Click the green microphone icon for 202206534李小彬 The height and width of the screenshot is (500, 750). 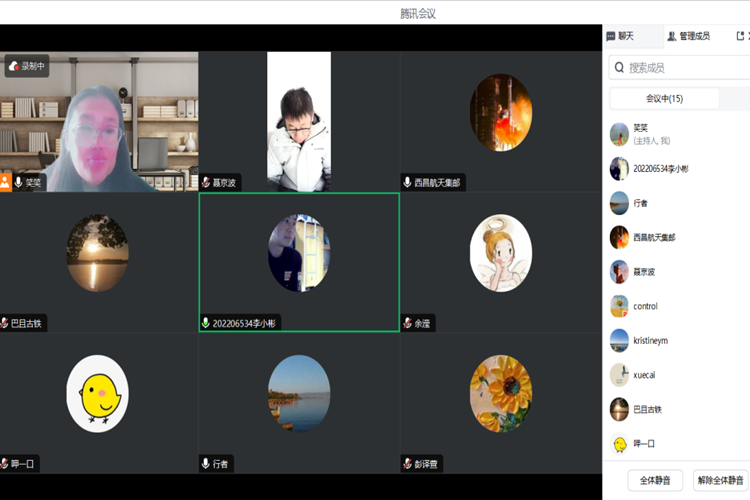tap(206, 323)
